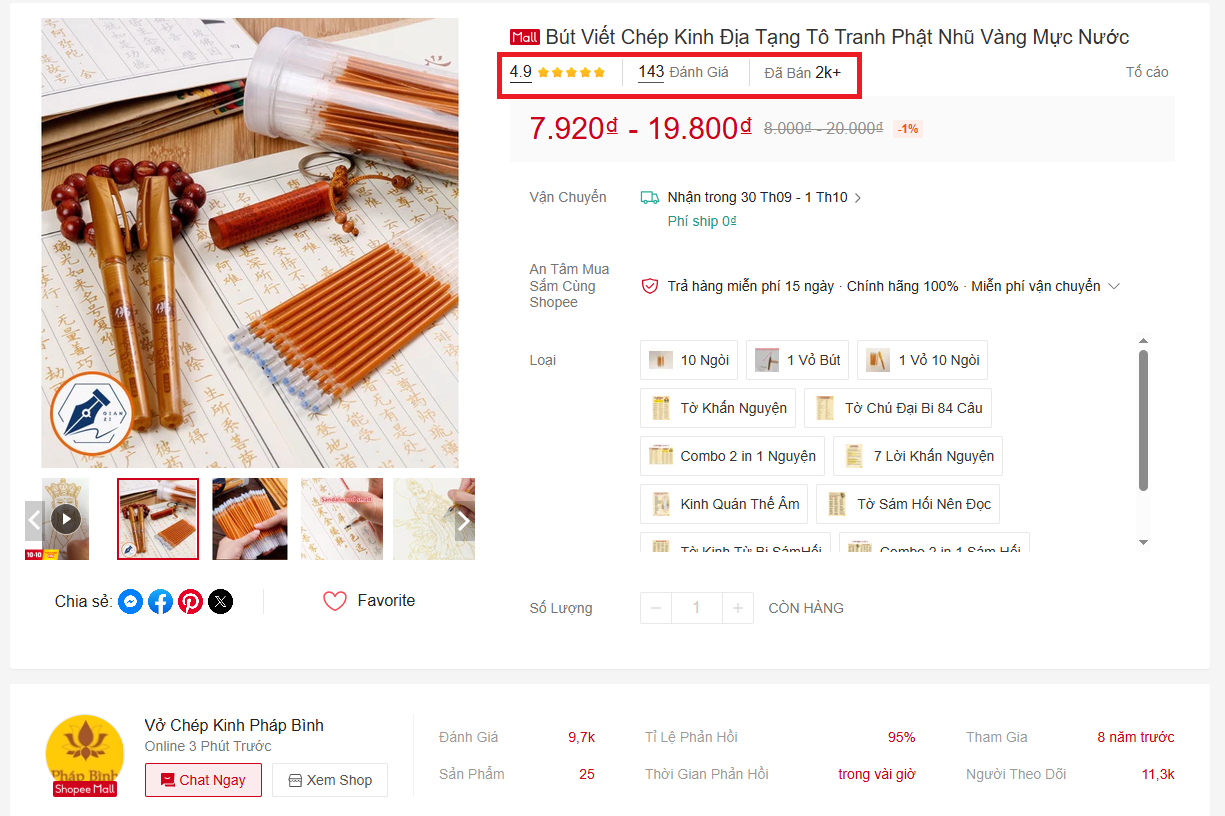Show previous product thumbnails with left arrow
Image resolution: width=1225 pixels, height=816 pixels.
click(x=34, y=520)
